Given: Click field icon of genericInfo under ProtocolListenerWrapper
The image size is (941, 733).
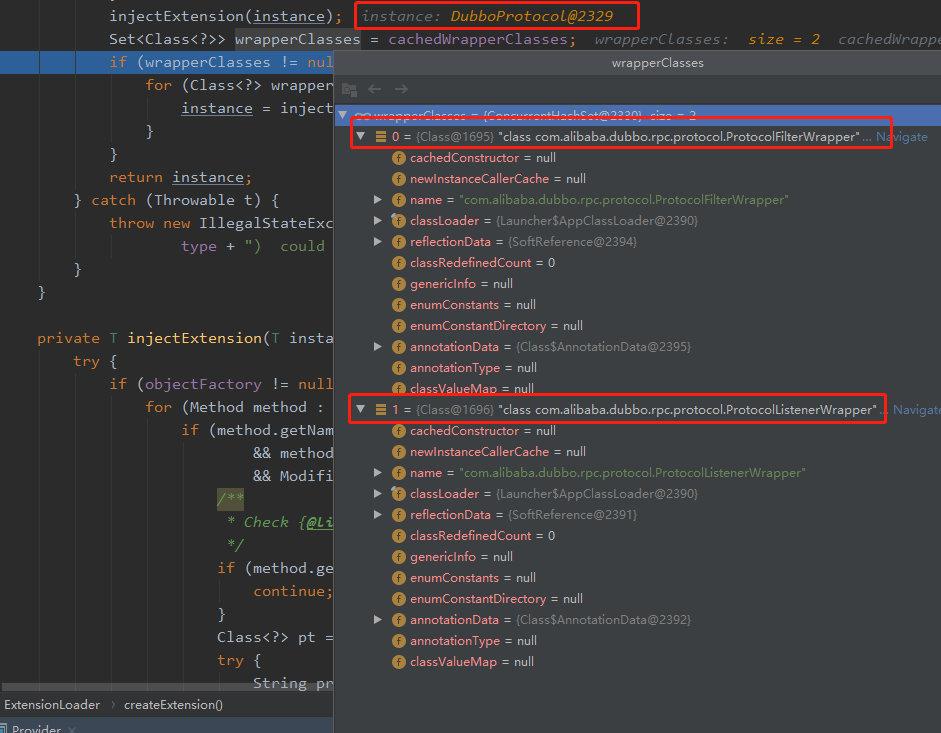Looking at the screenshot, I should [398, 557].
